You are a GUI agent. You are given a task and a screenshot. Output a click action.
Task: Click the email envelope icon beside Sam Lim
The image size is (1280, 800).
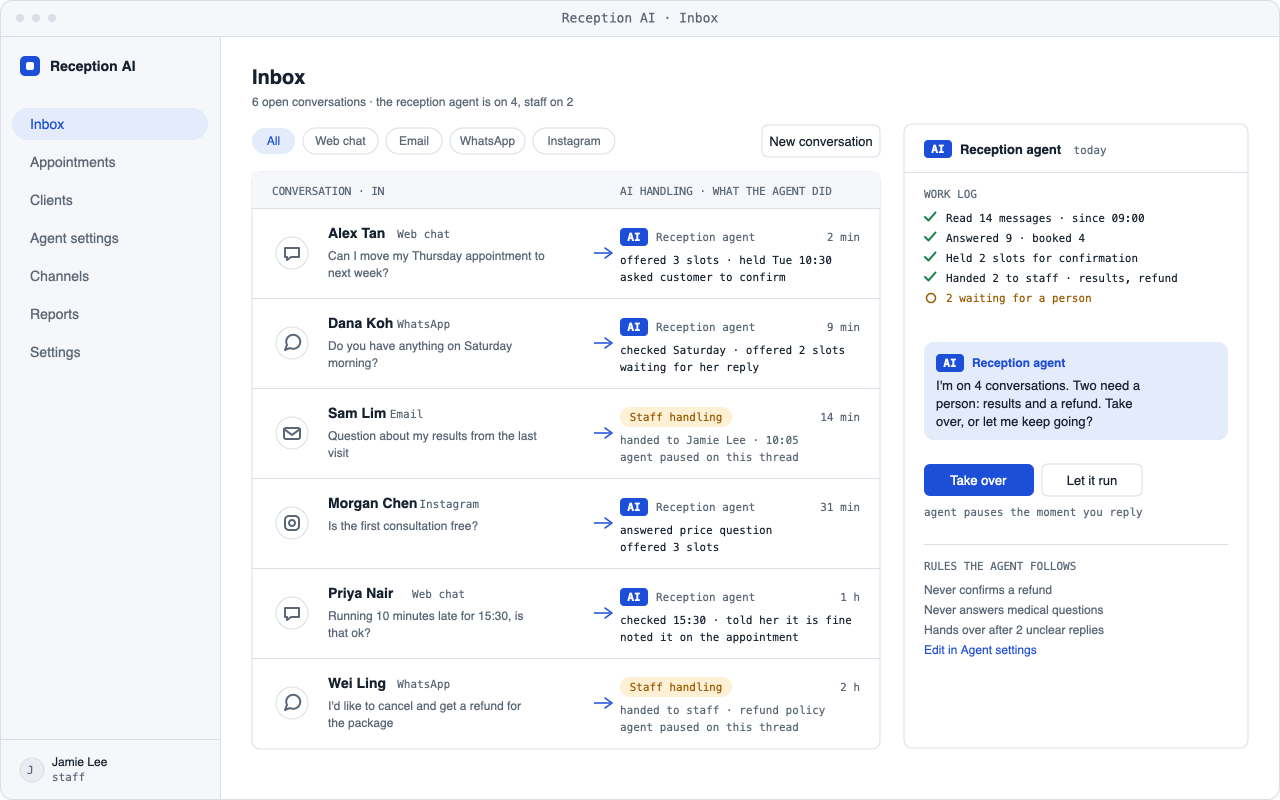point(292,434)
